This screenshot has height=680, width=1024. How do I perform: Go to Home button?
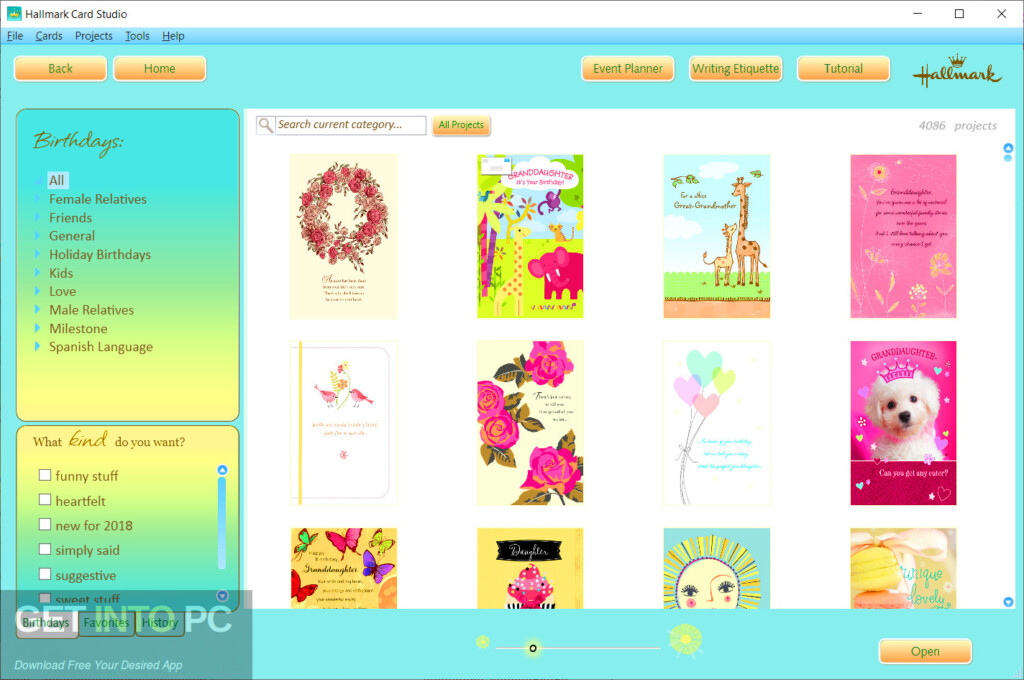tap(159, 69)
